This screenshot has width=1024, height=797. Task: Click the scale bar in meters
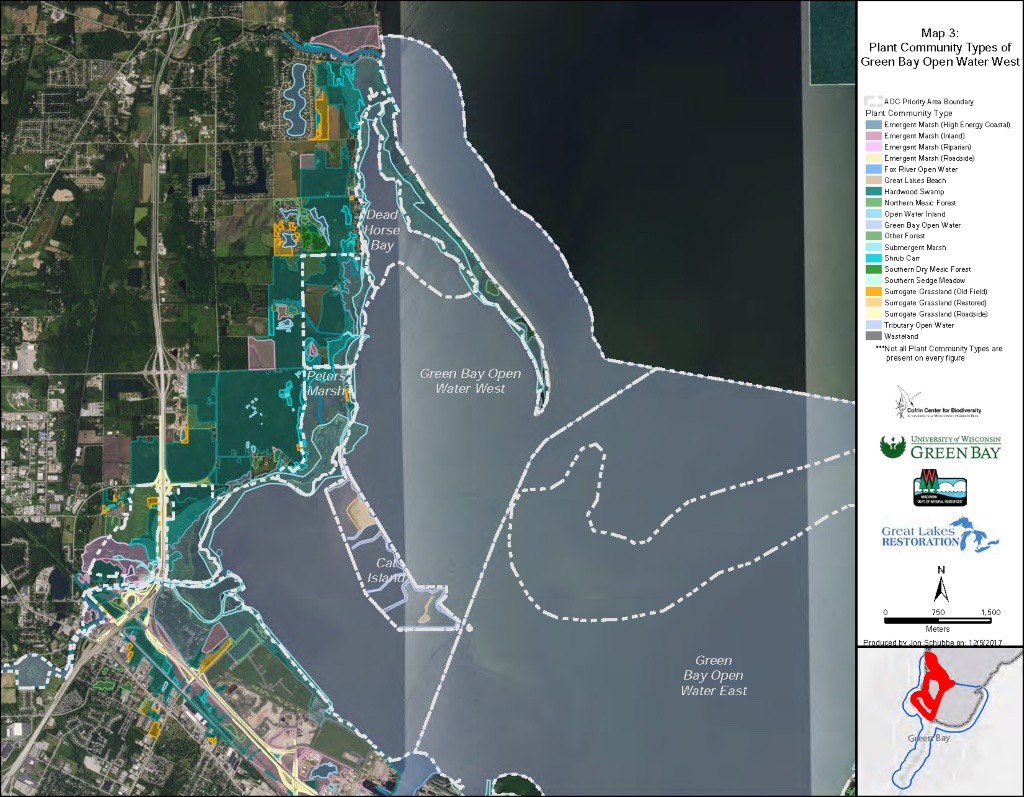[x=938, y=620]
